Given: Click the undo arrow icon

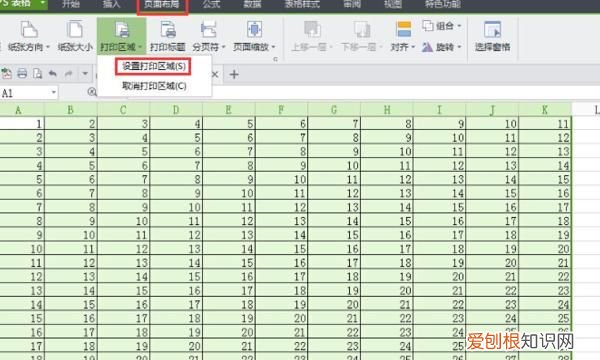Looking at the screenshot, I should tap(52, 73).
